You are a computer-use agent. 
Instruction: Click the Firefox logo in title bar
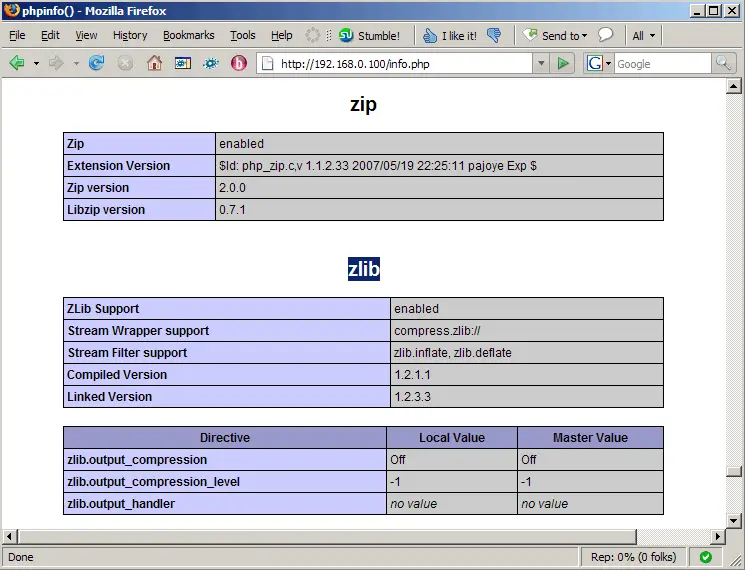click(x=11, y=10)
